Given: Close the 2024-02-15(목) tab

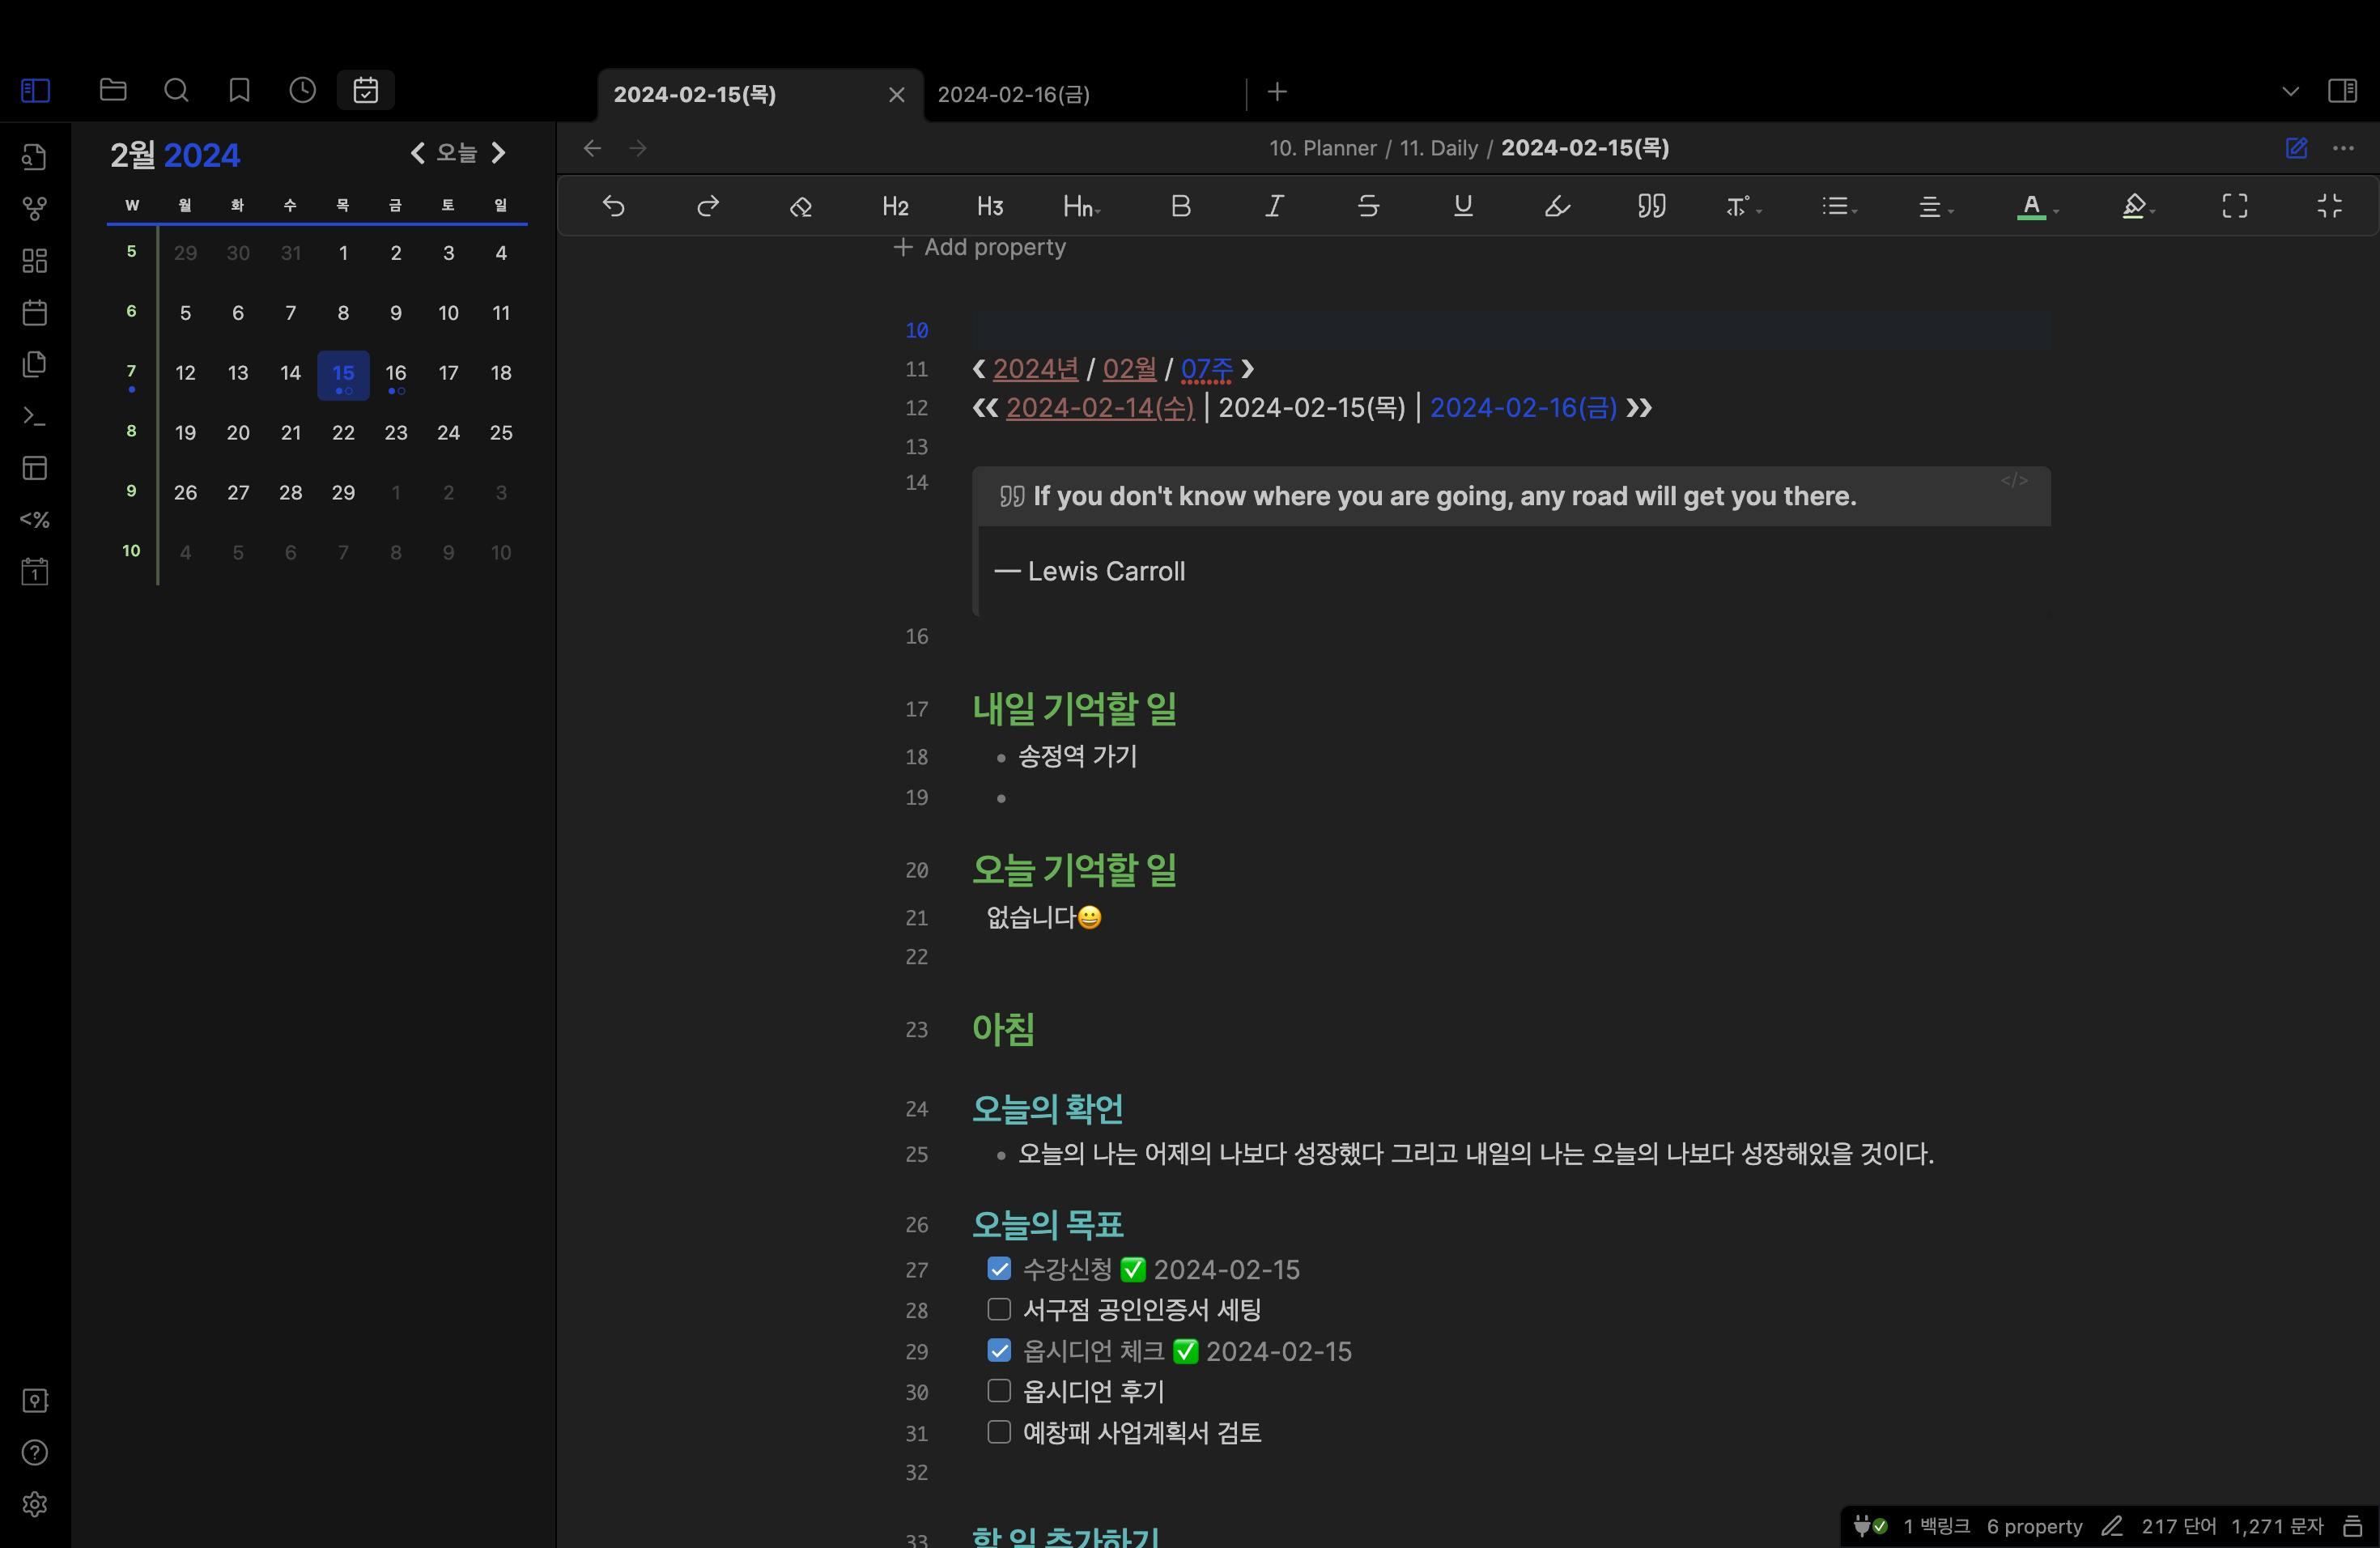Looking at the screenshot, I should [x=897, y=95].
